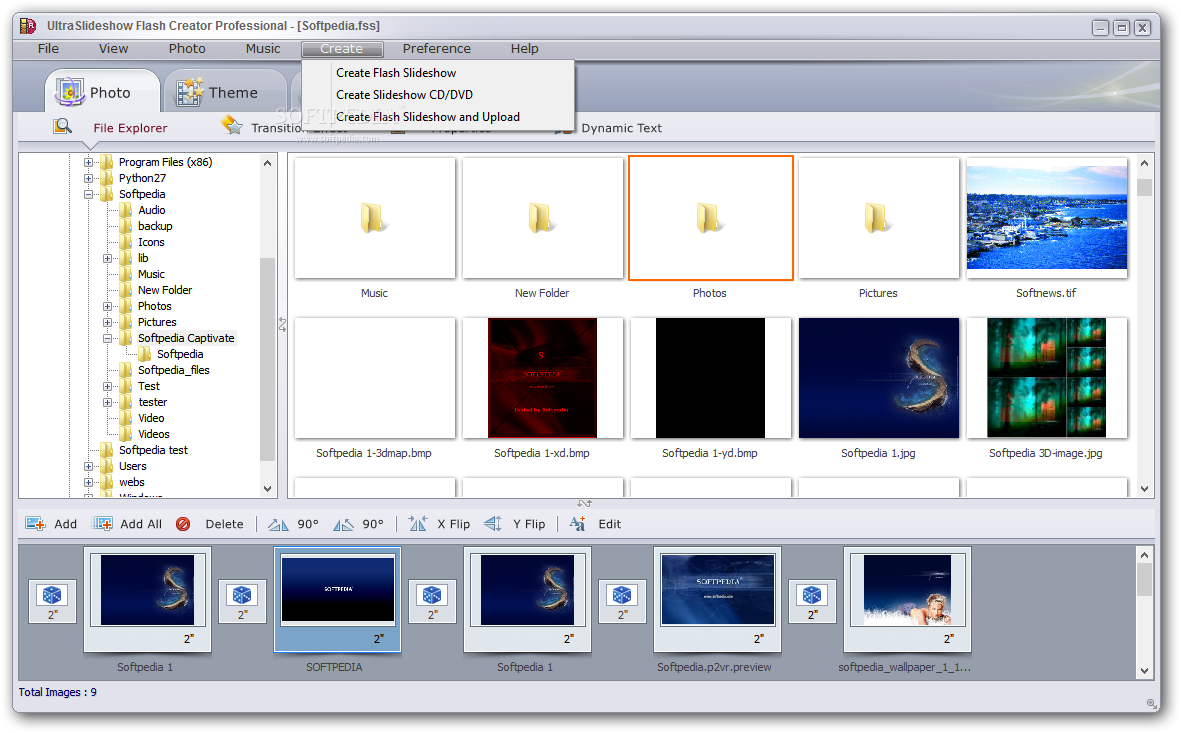Expand the Users folder node
Viewport: 1181px width, 733px height.
88,466
